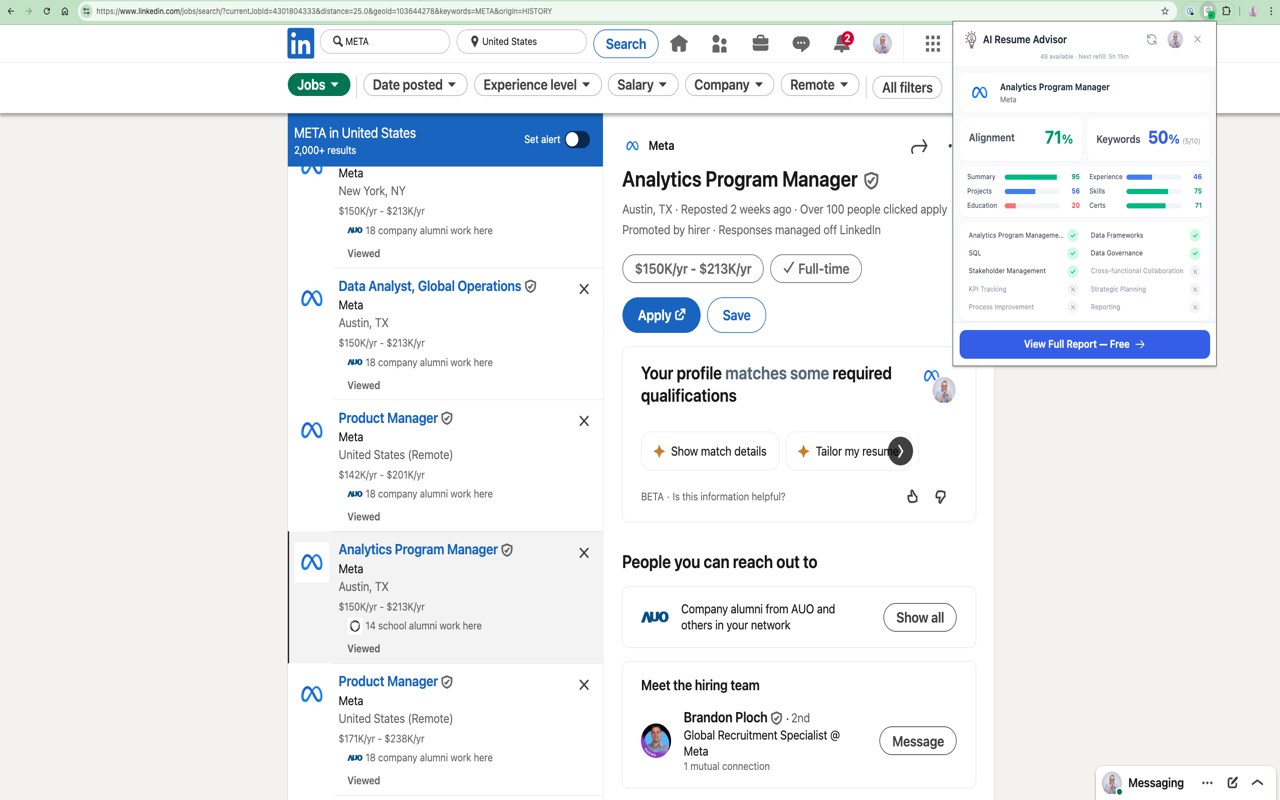Screen dimensions: 1280x800
Task: Open Salary filter dropdown
Action: coord(643,85)
